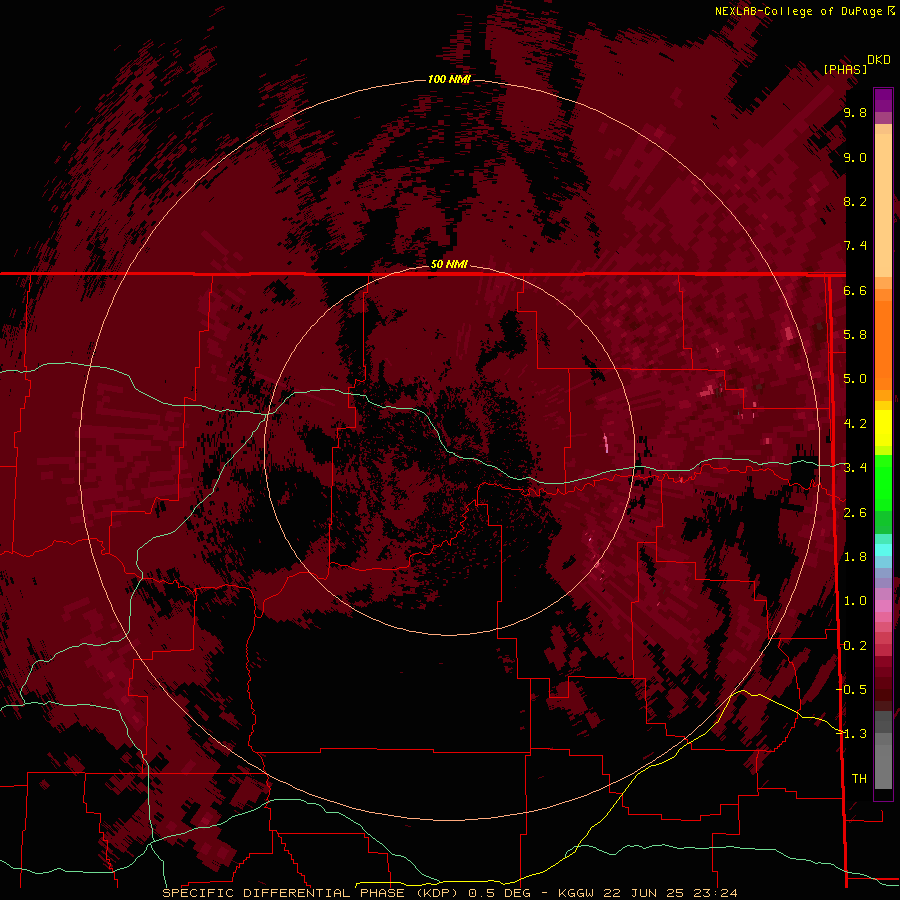Click the 100 NMI range ring label
900x900 pixels.
(x=449, y=79)
